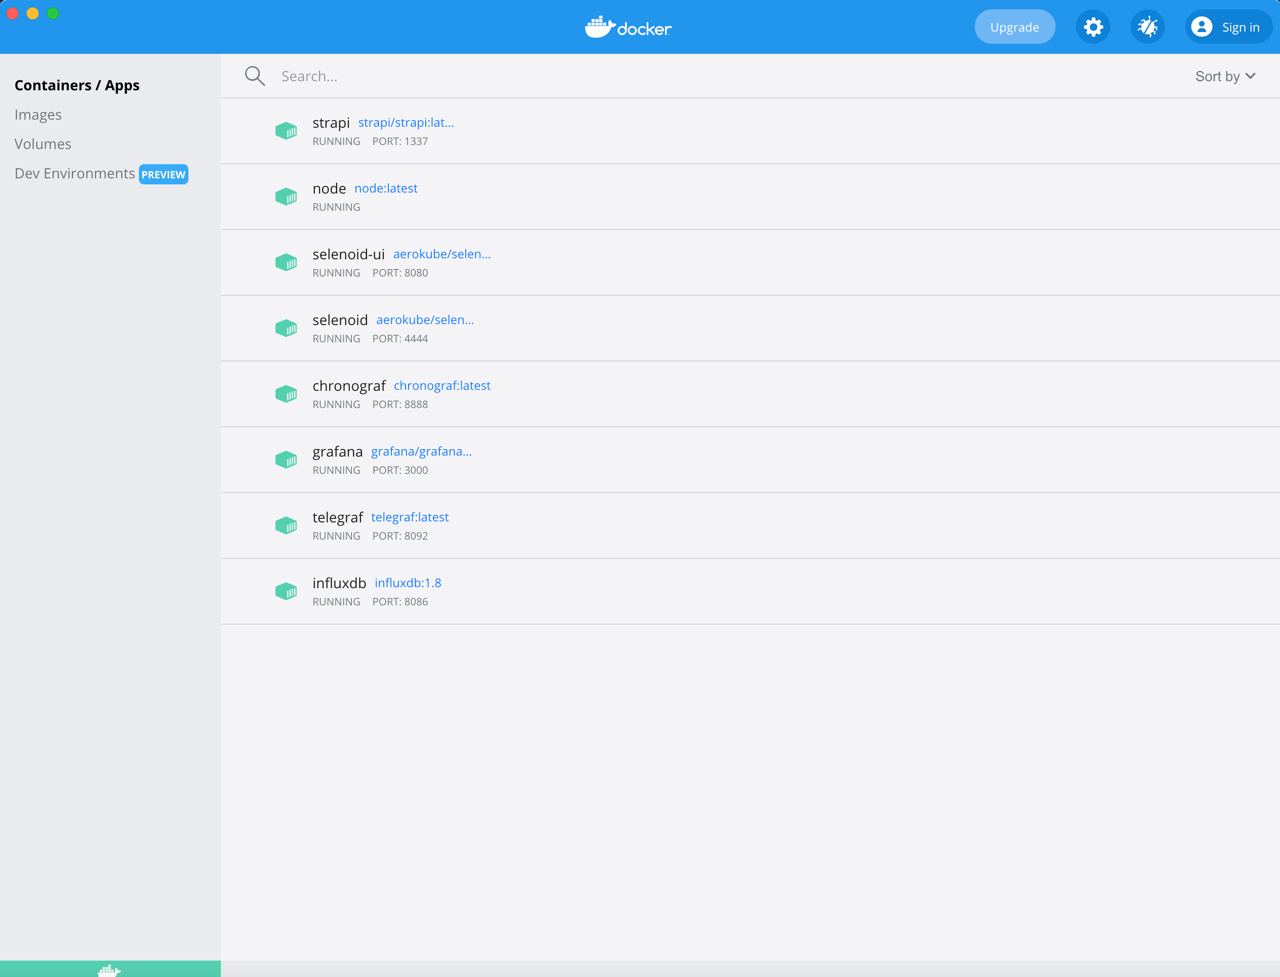The image size is (1280, 977).
Task: Click the search magnifier icon
Action: click(255, 76)
